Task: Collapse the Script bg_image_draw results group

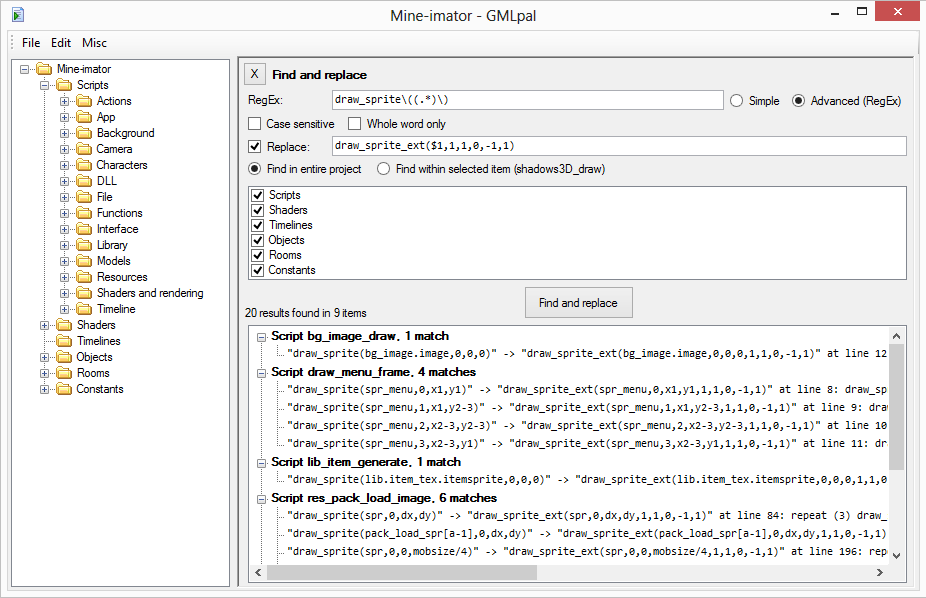Action: point(261,337)
